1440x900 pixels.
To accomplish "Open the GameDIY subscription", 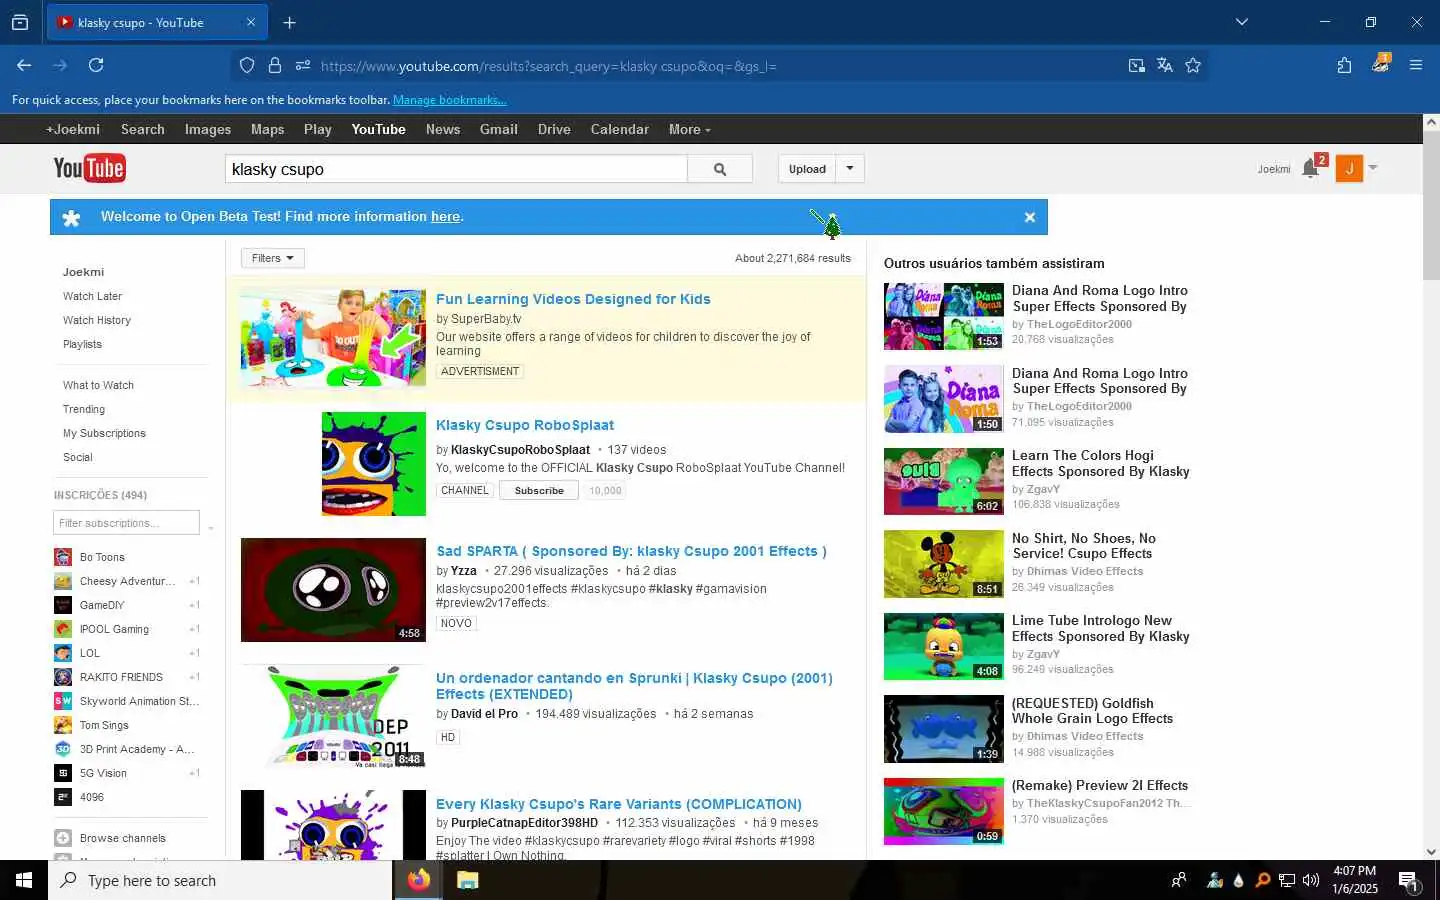I will click(102, 605).
